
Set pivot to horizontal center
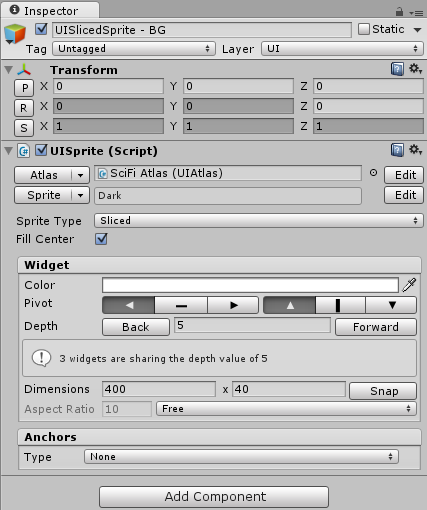181,305
